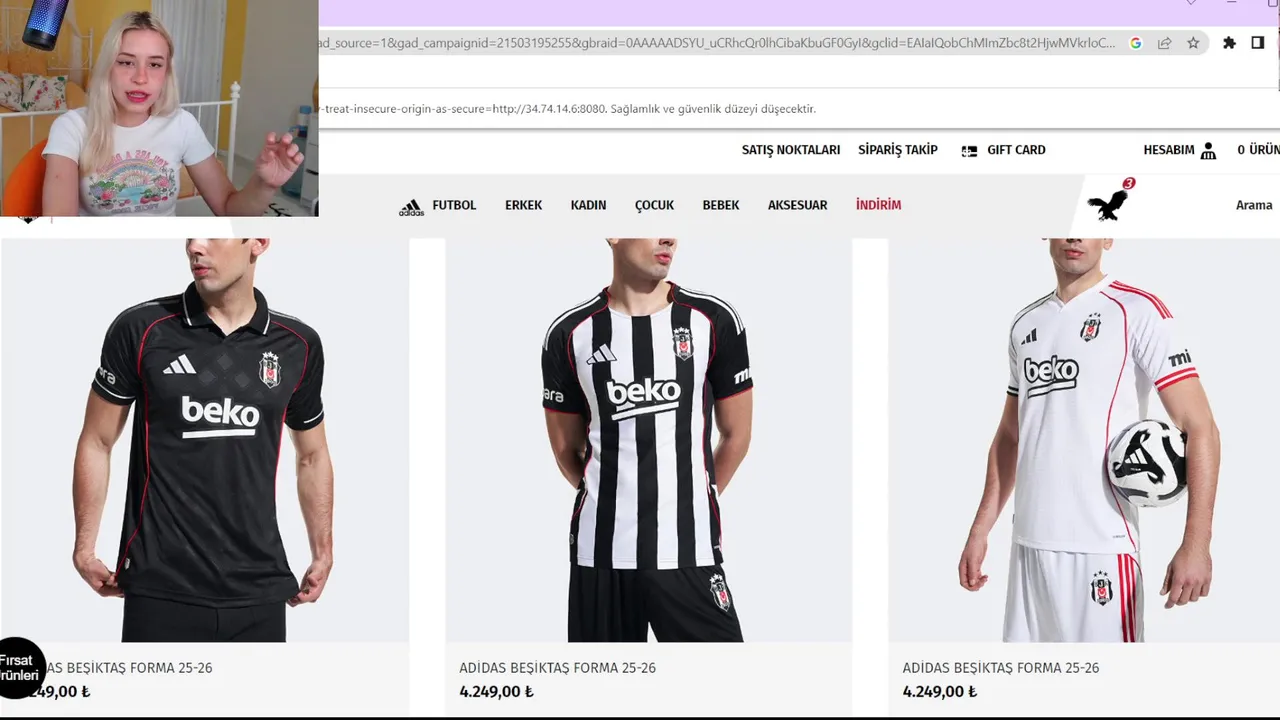Image resolution: width=1280 pixels, height=720 pixels.
Task: Expand the AKSESUAR category menu
Action: click(797, 205)
